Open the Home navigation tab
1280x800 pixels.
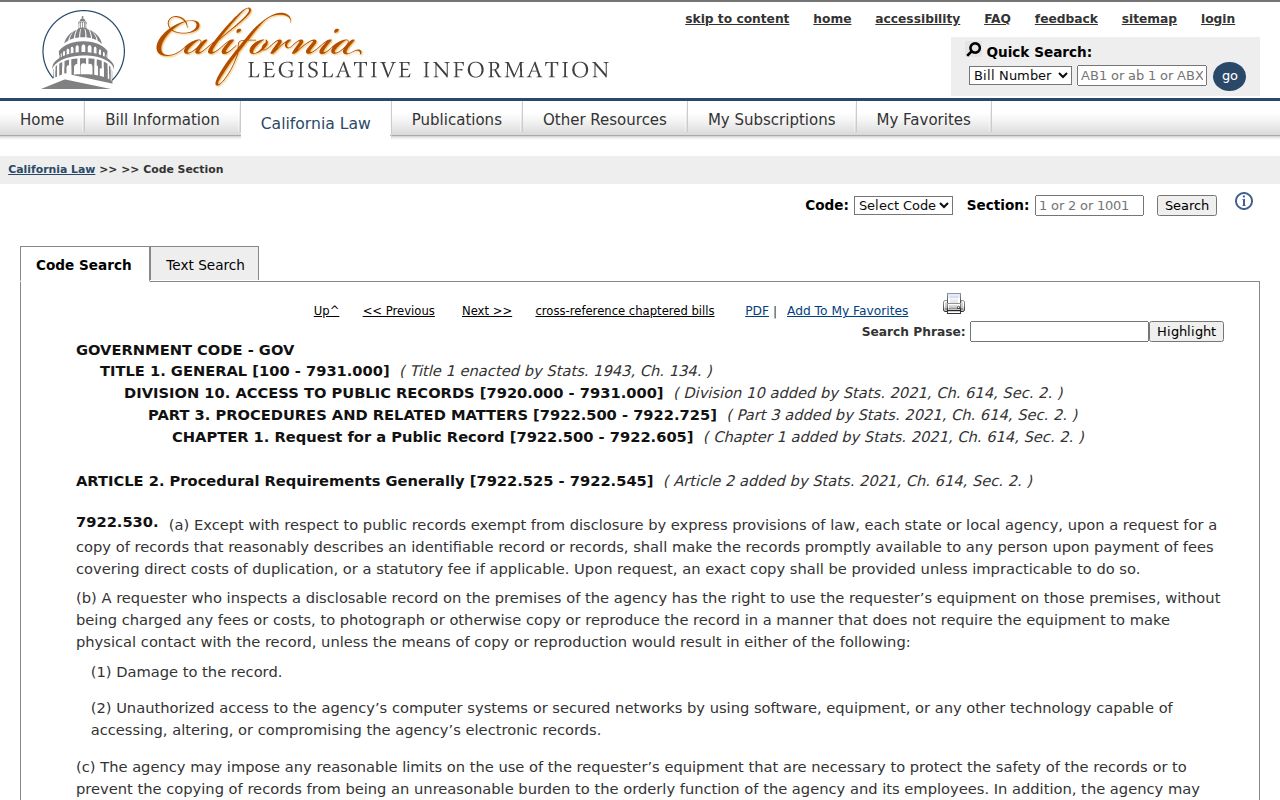42,119
